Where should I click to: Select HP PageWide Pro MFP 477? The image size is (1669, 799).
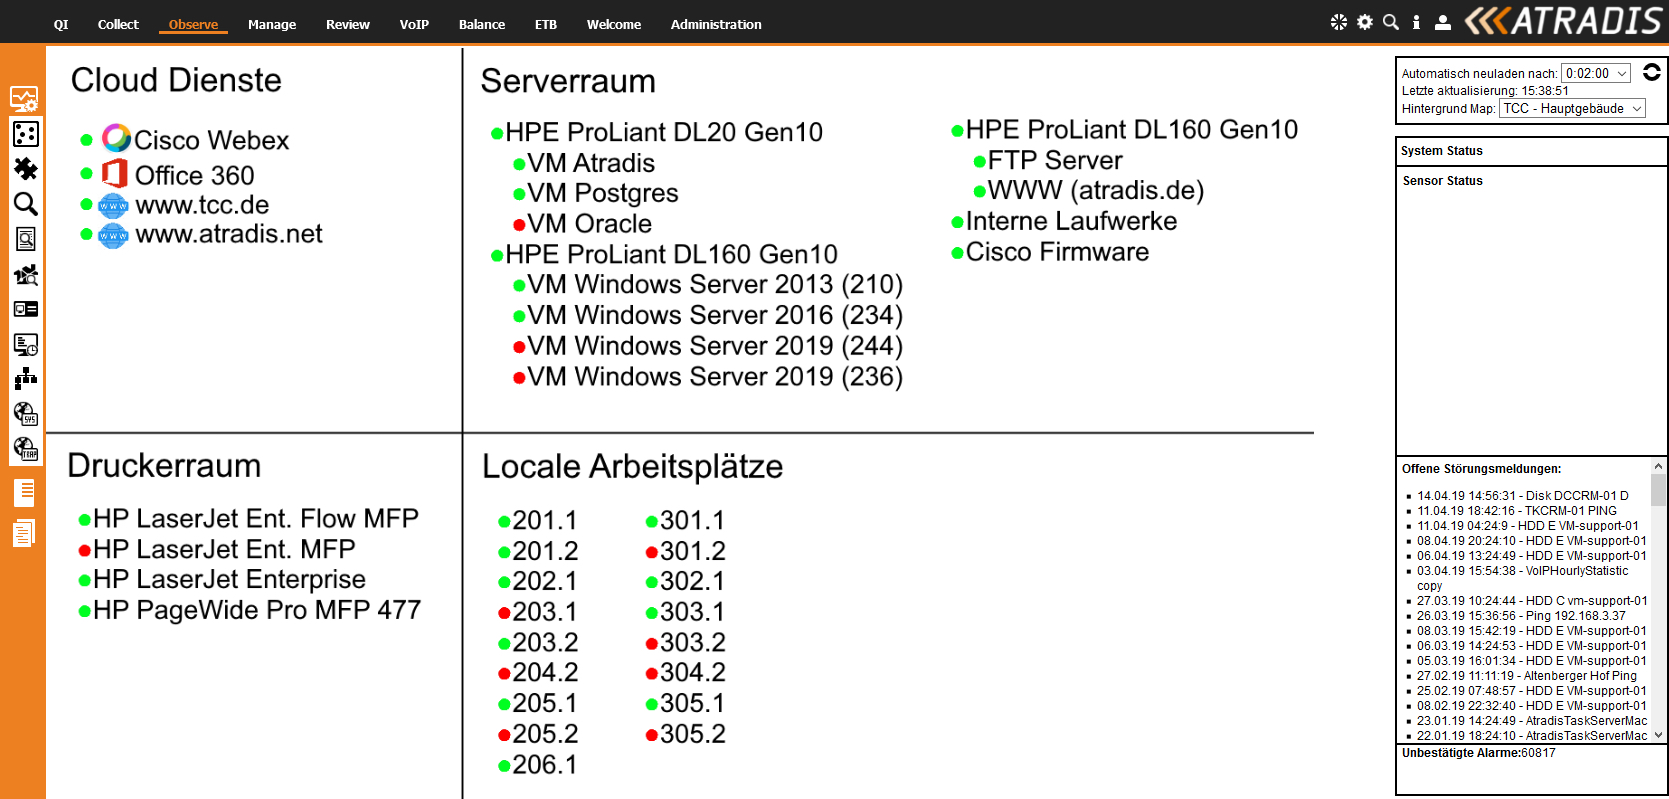[x=257, y=610]
